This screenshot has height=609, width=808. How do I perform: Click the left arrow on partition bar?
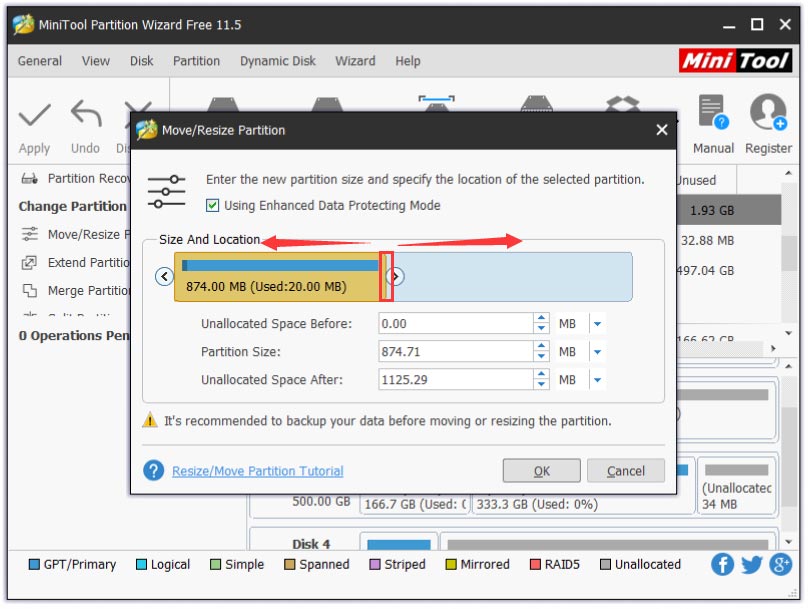[x=165, y=276]
